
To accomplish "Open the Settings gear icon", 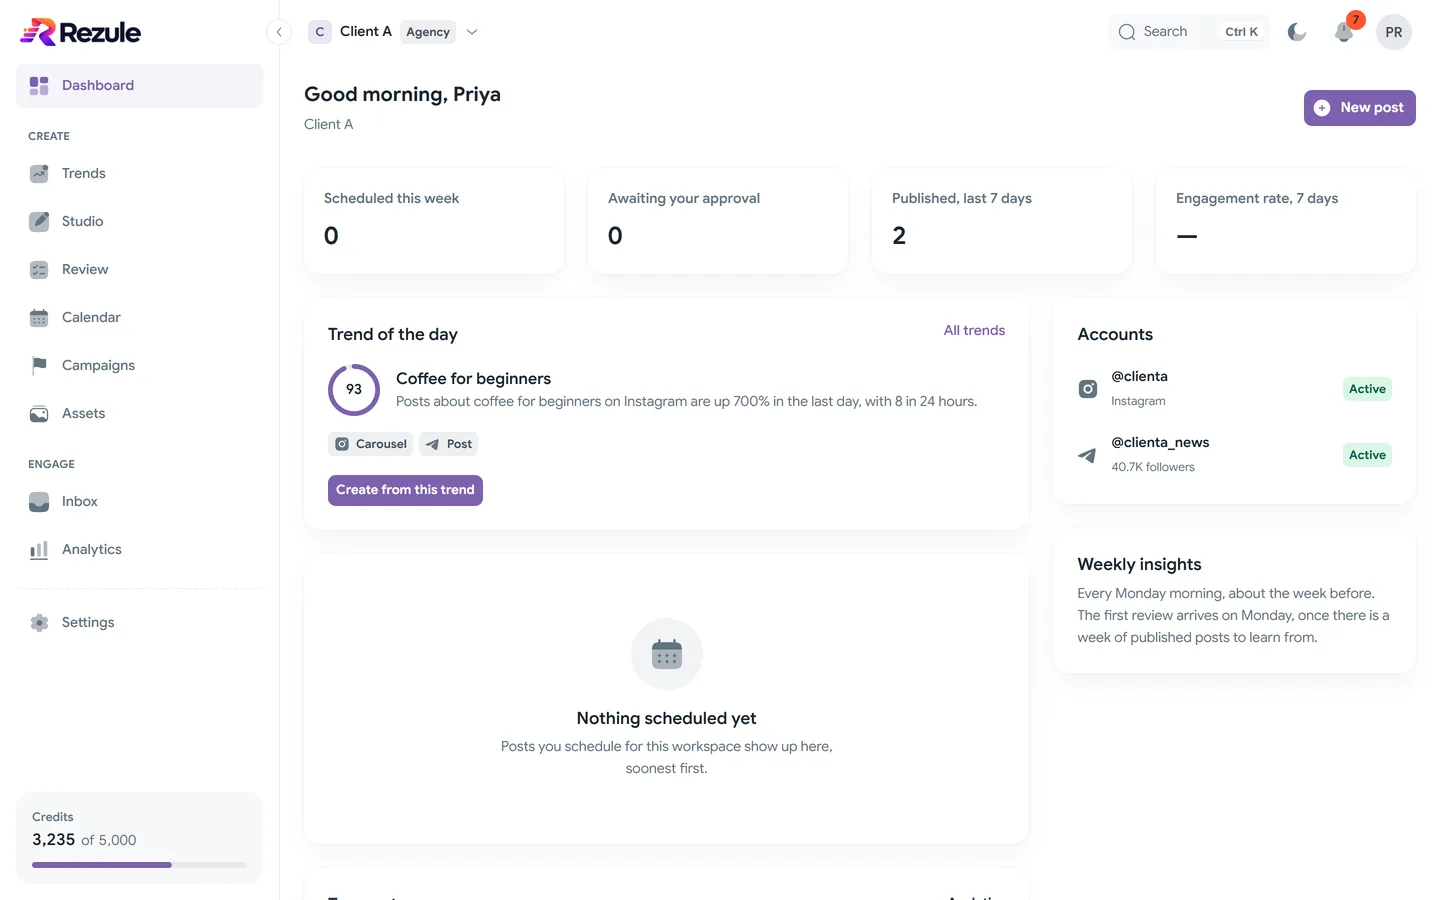I will [39, 623].
